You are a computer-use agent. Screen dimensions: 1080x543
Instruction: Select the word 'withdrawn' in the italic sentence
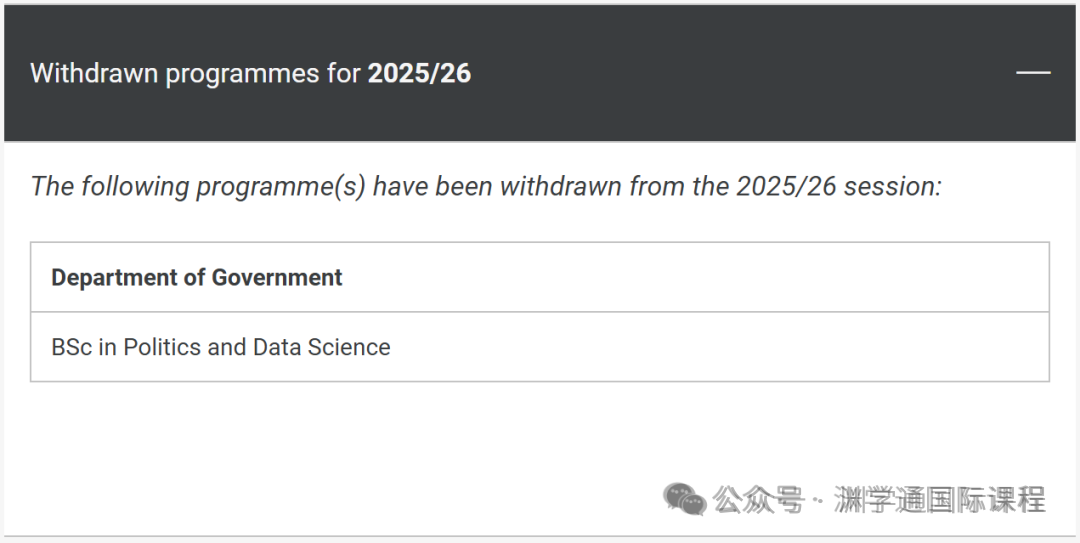(x=561, y=186)
